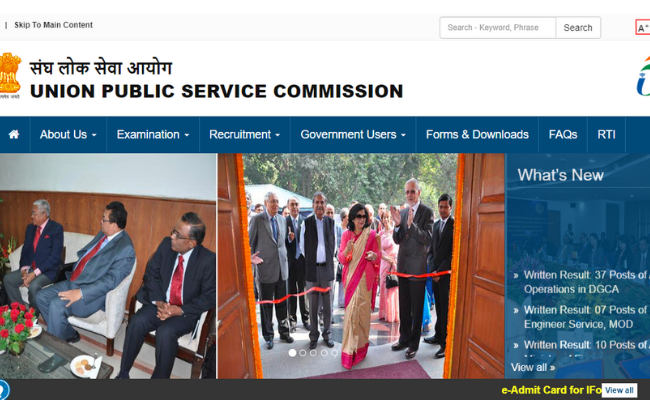Click the round icon at bottom-left corner
The width and height of the screenshot is (650, 400).
[x=3, y=390]
